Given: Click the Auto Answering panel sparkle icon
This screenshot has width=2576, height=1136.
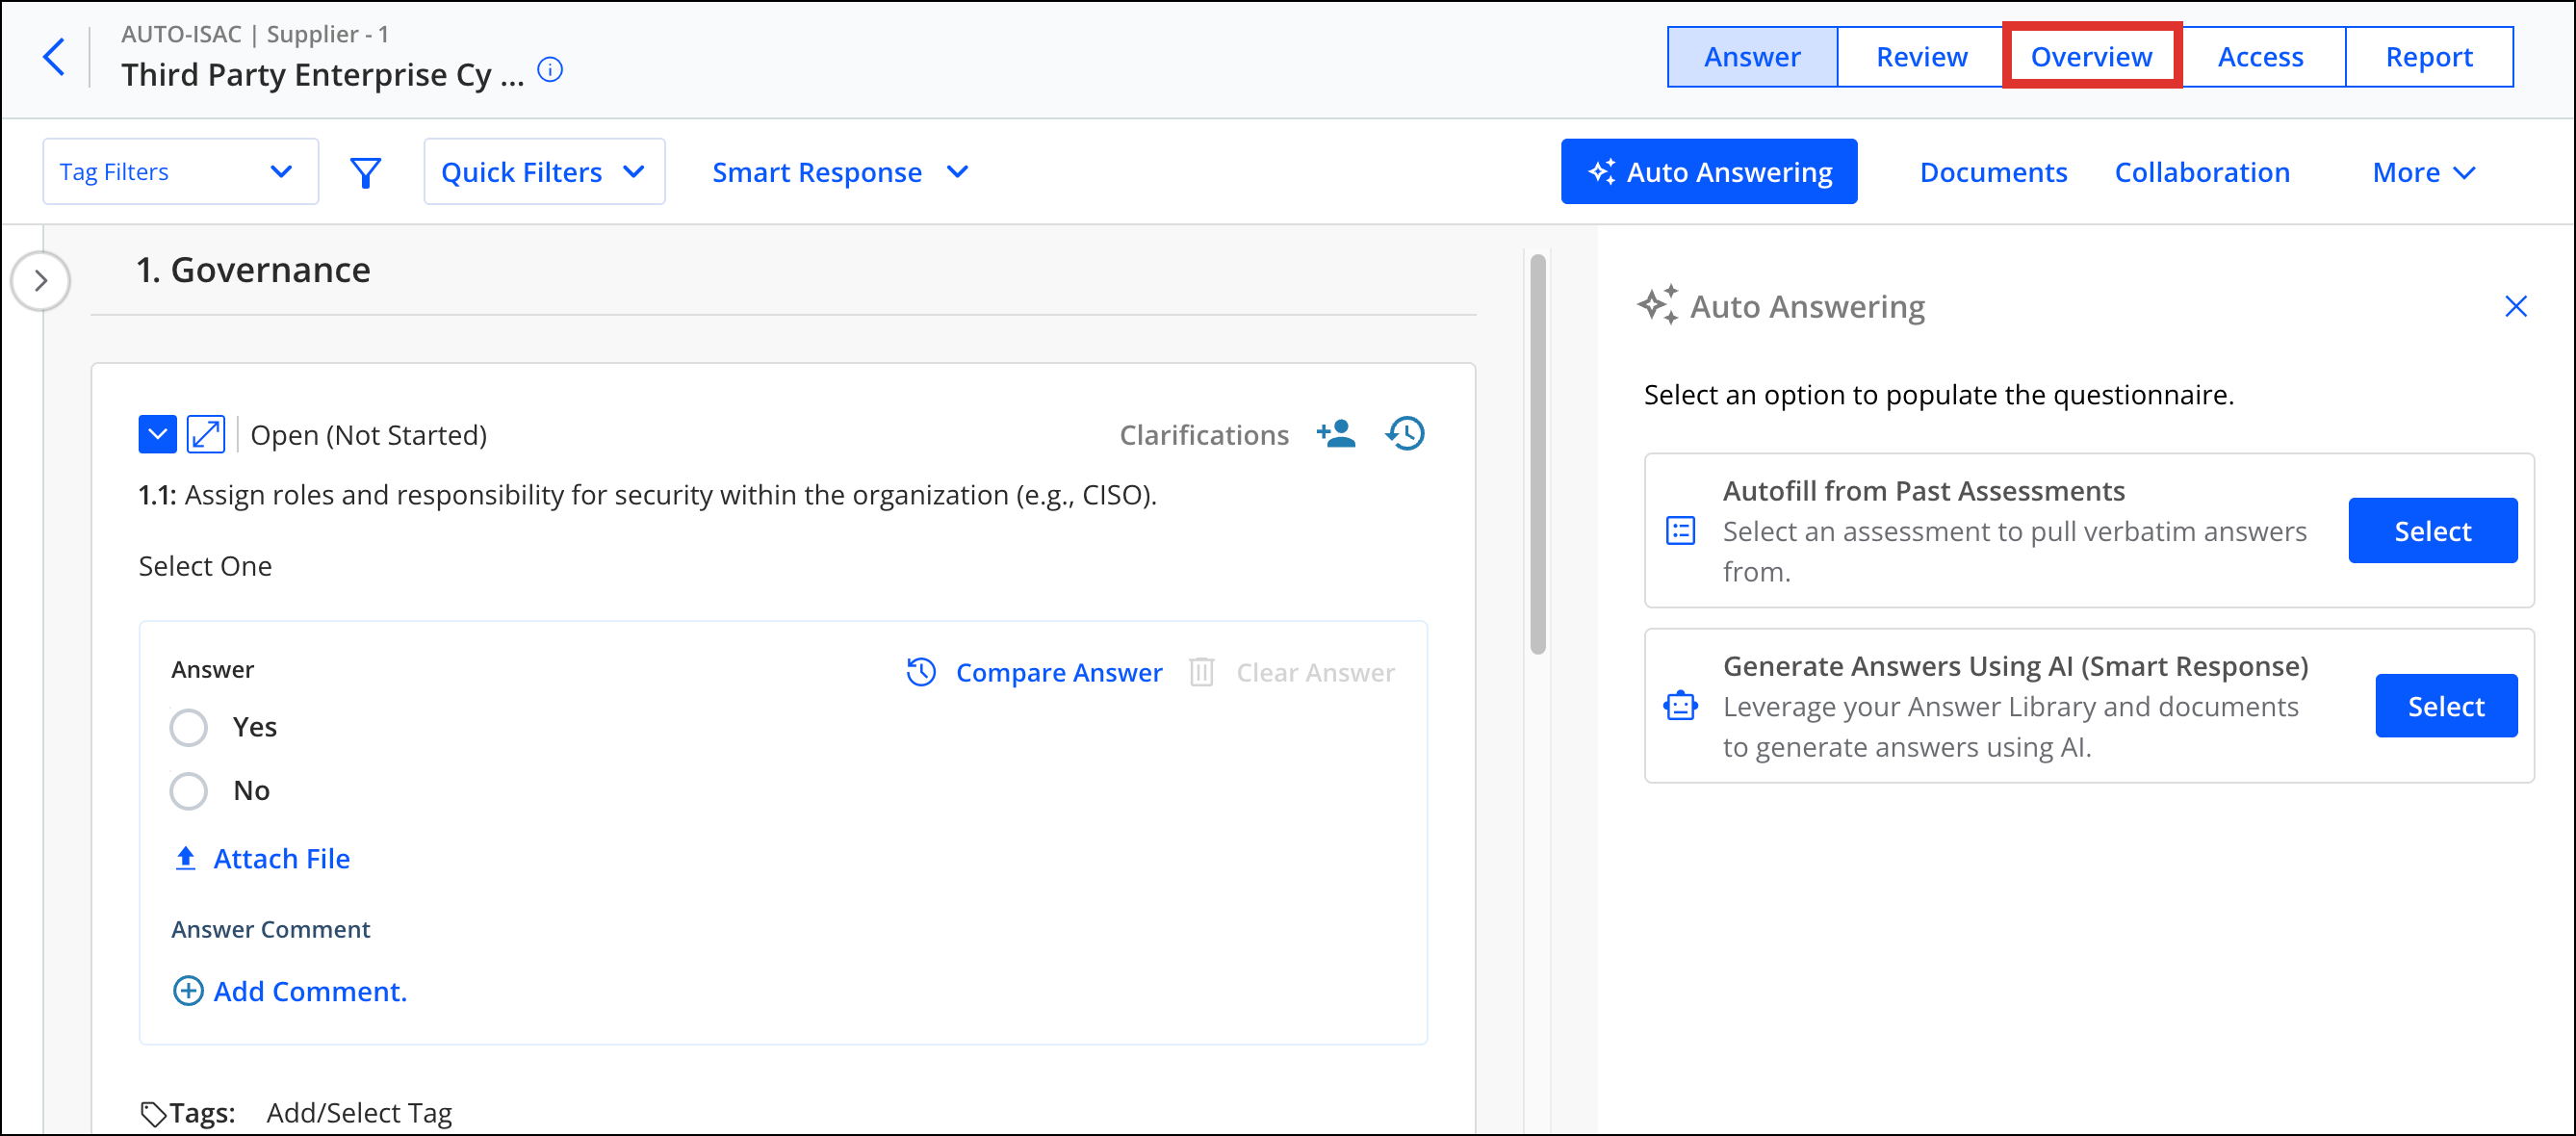Looking at the screenshot, I should [1658, 305].
